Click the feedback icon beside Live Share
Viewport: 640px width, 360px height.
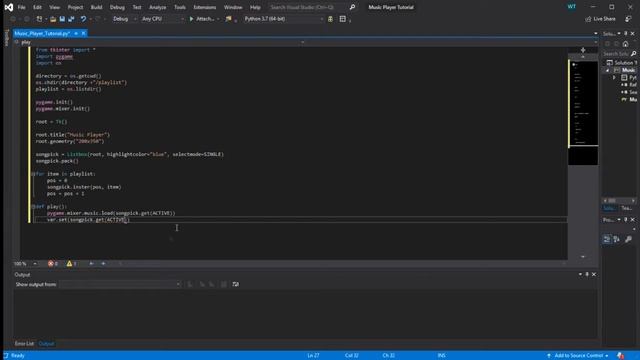coord(628,19)
